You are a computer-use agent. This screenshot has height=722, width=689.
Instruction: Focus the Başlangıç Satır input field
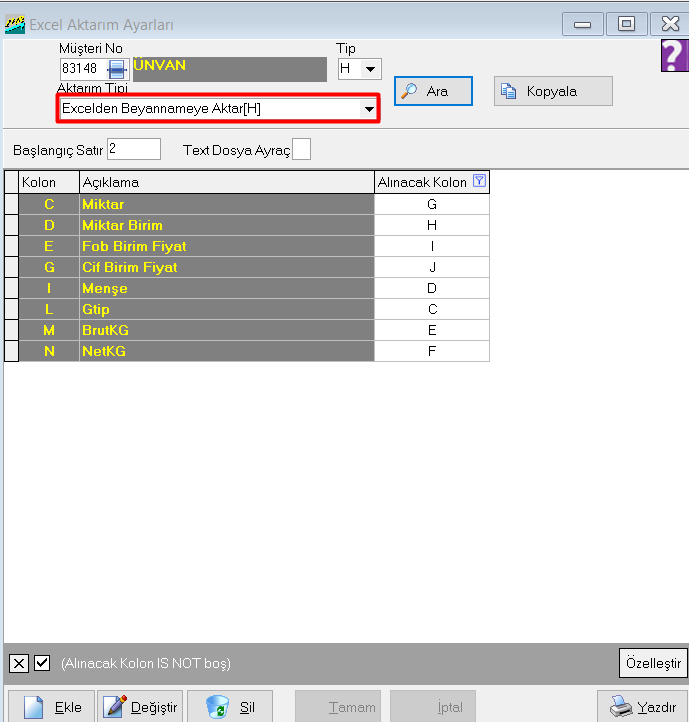[134, 149]
